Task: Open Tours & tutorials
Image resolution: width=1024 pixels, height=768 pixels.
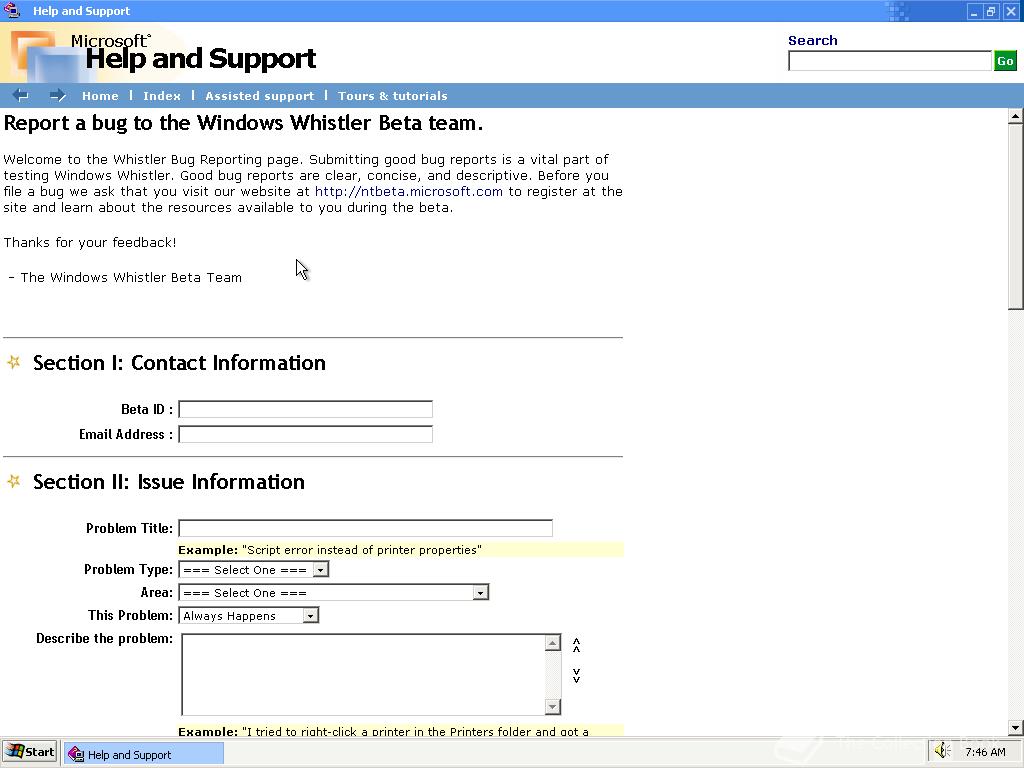Action: tap(392, 96)
